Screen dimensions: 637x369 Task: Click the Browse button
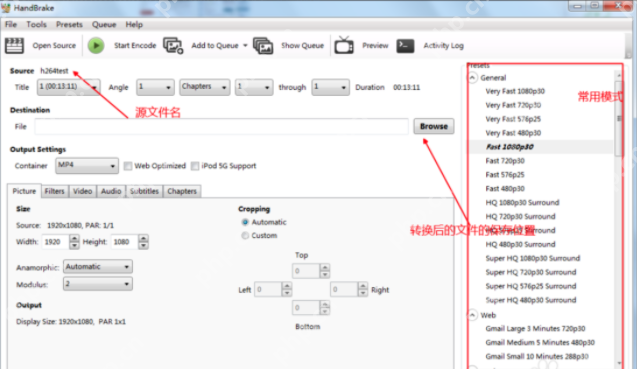point(434,126)
